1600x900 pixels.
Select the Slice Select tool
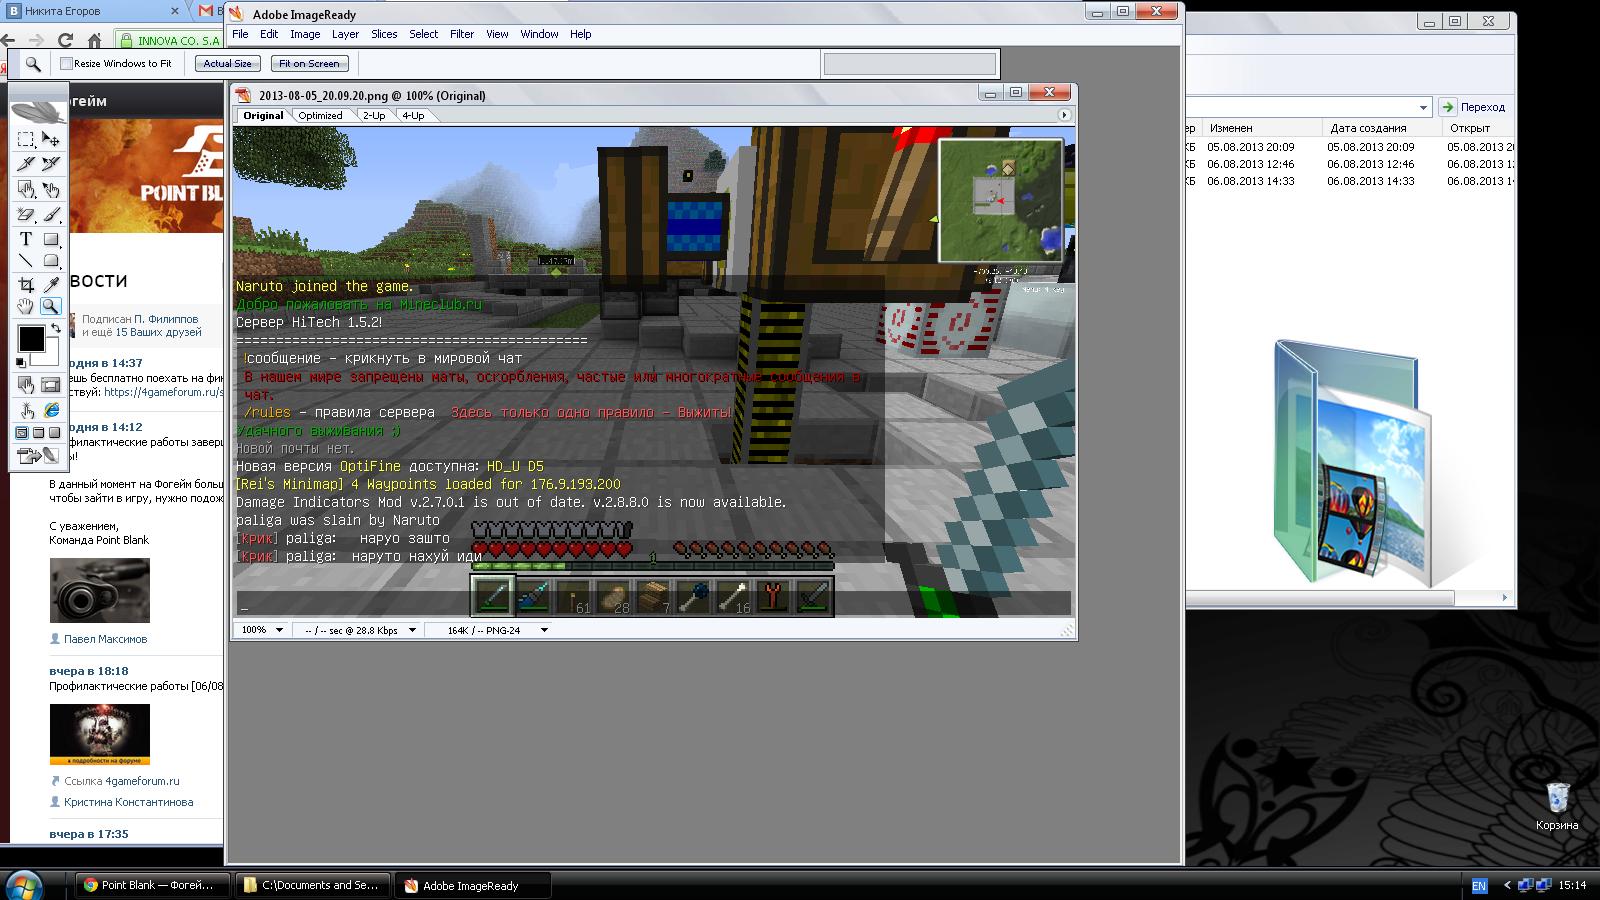click(51, 164)
